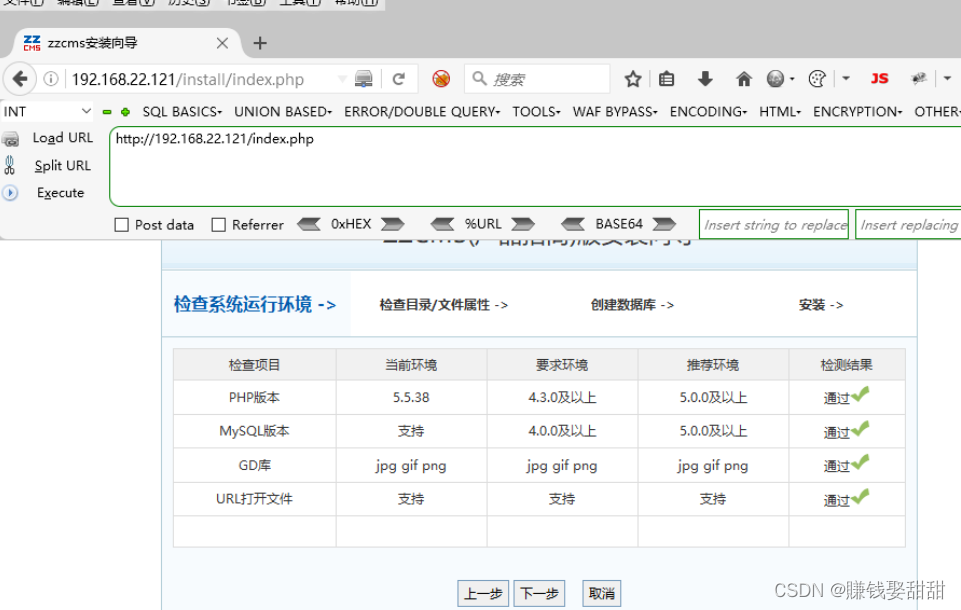Open downloads with the down arrow icon
Screen dimensions: 961x610
705,78
